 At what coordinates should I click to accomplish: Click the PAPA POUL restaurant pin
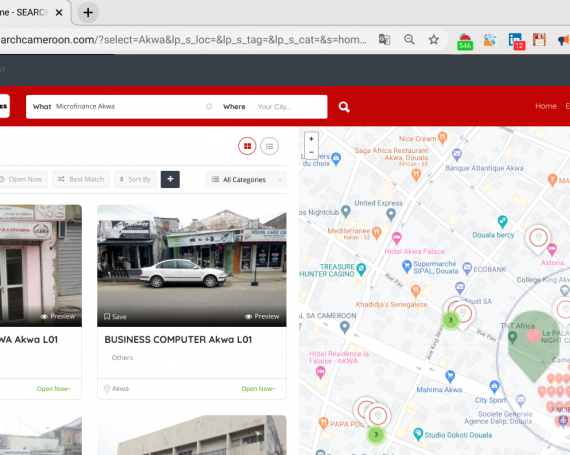(x=323, y=423)
